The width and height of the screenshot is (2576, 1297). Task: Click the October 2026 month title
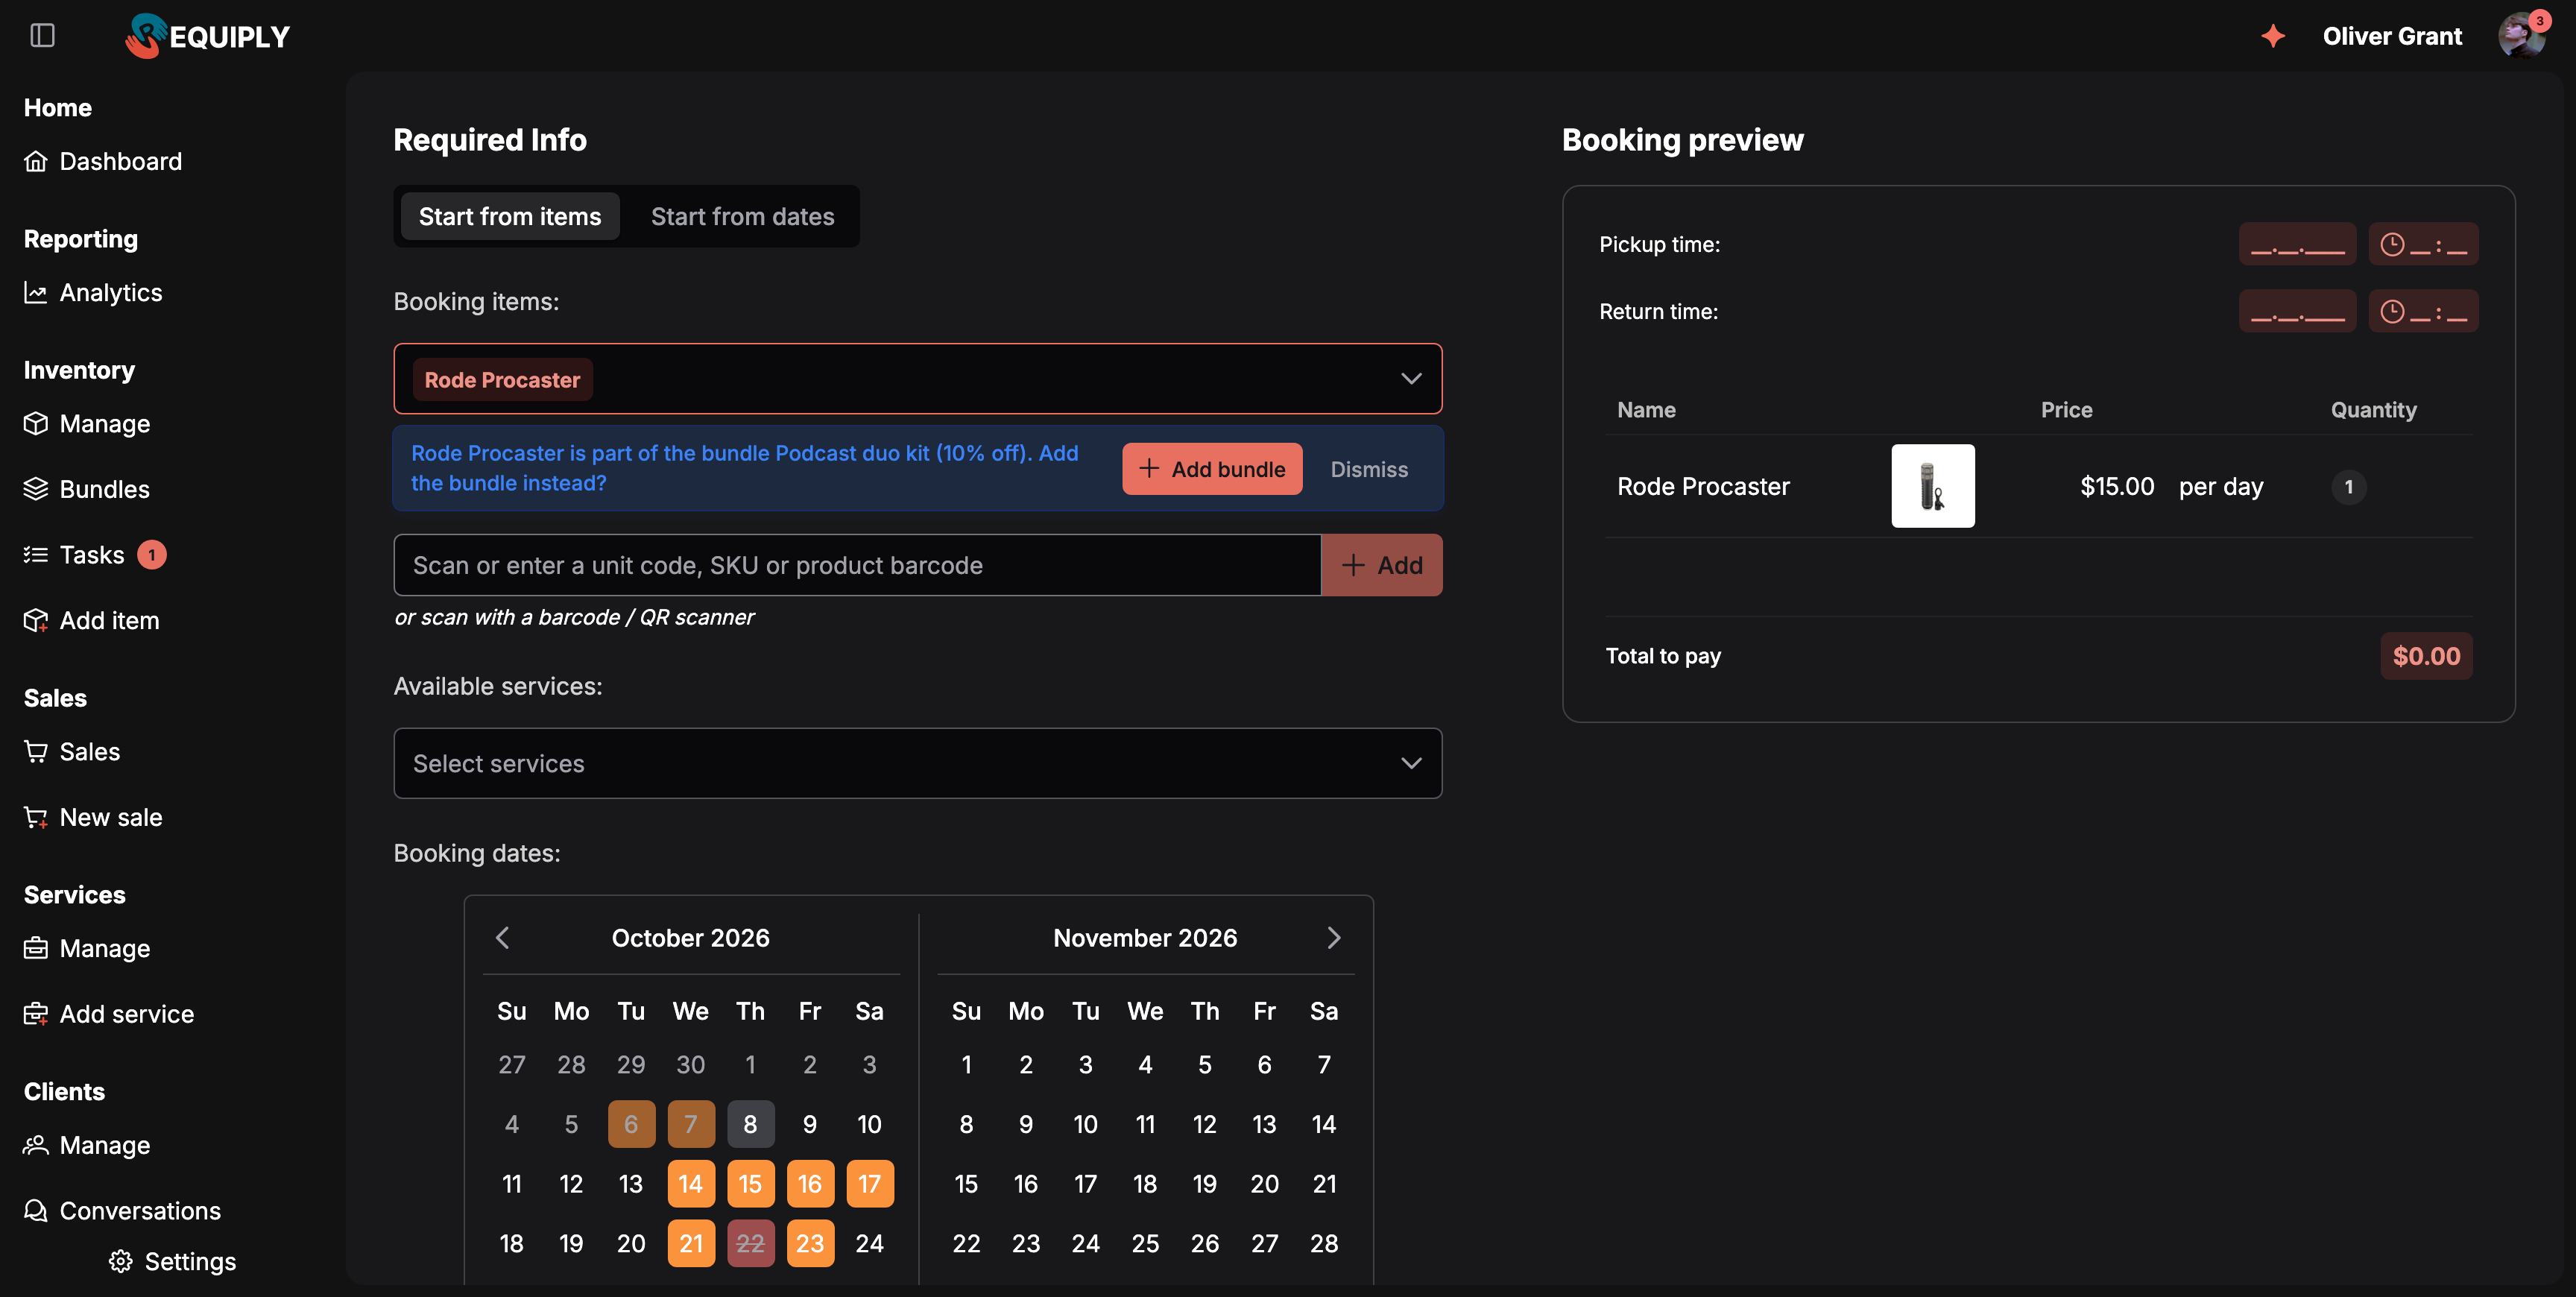pos(690,937)
